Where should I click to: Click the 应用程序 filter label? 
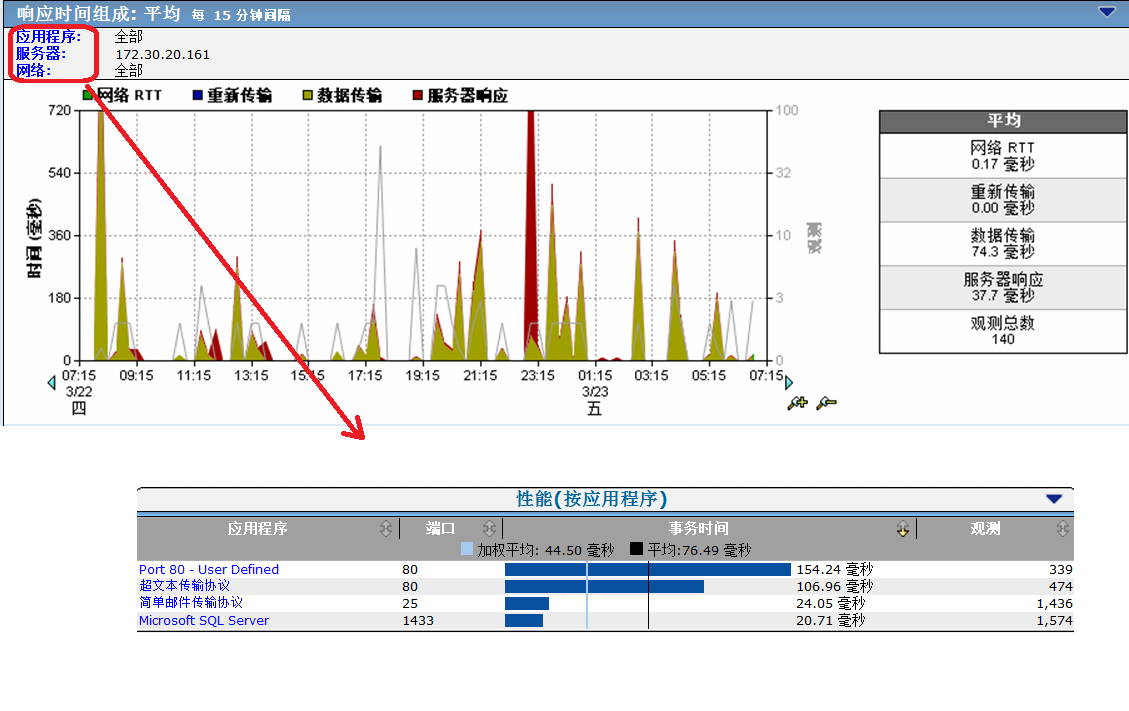point(48,36)
